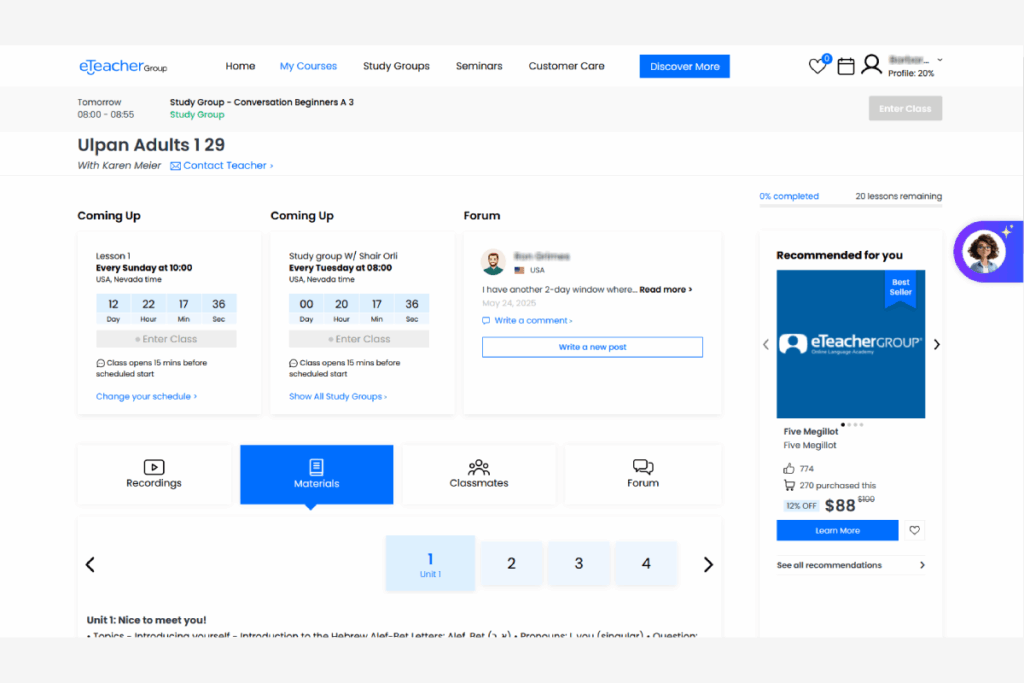Click the thumbs-up icon beside 774
Viewport: 1024px width, 683px height.
789,468
